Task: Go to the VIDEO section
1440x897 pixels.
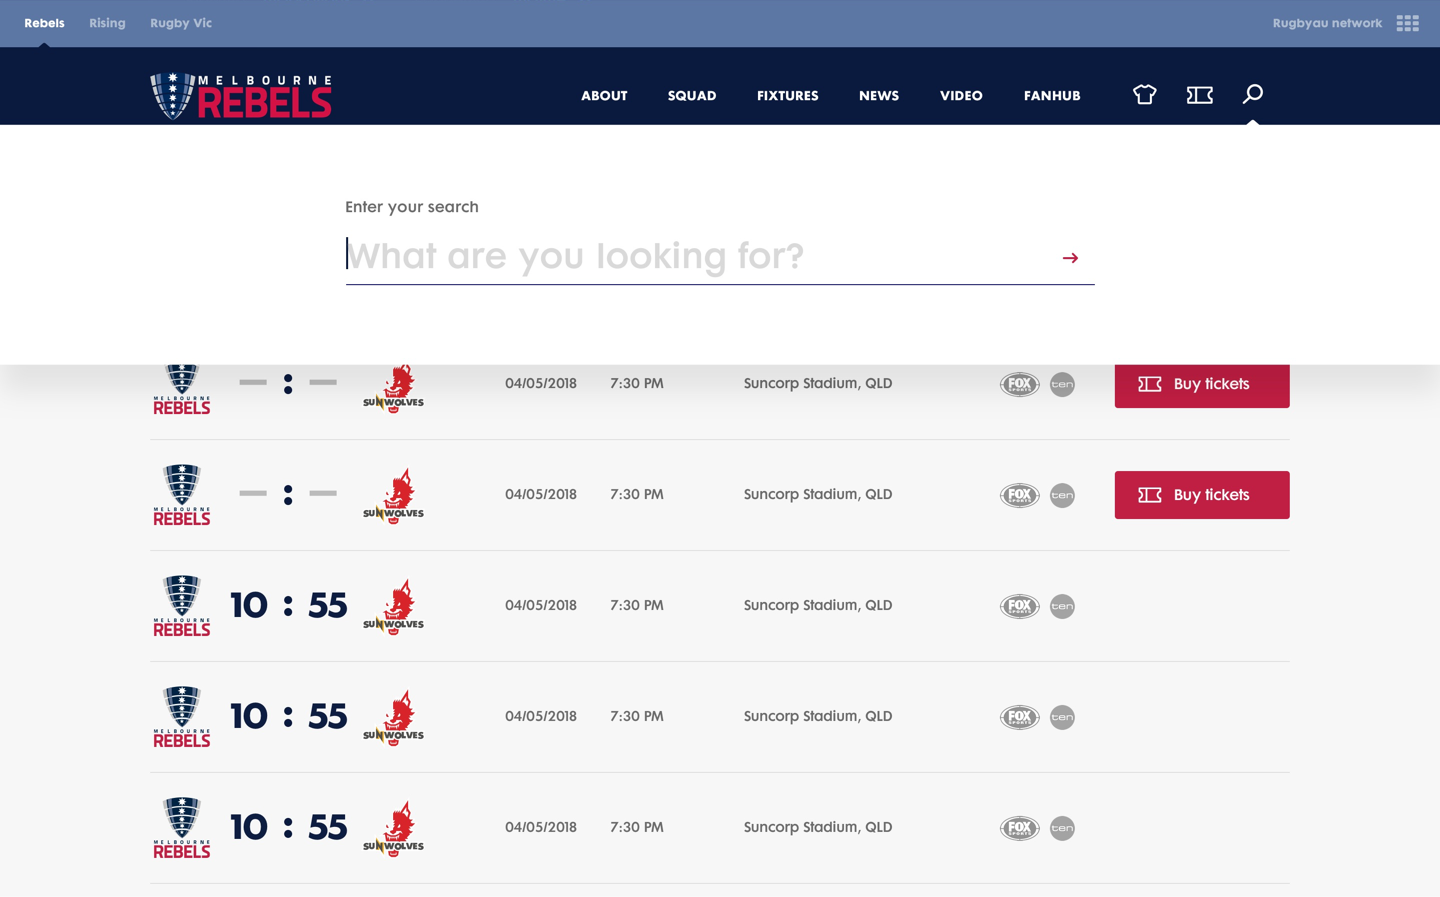Action: coord(961,96)
